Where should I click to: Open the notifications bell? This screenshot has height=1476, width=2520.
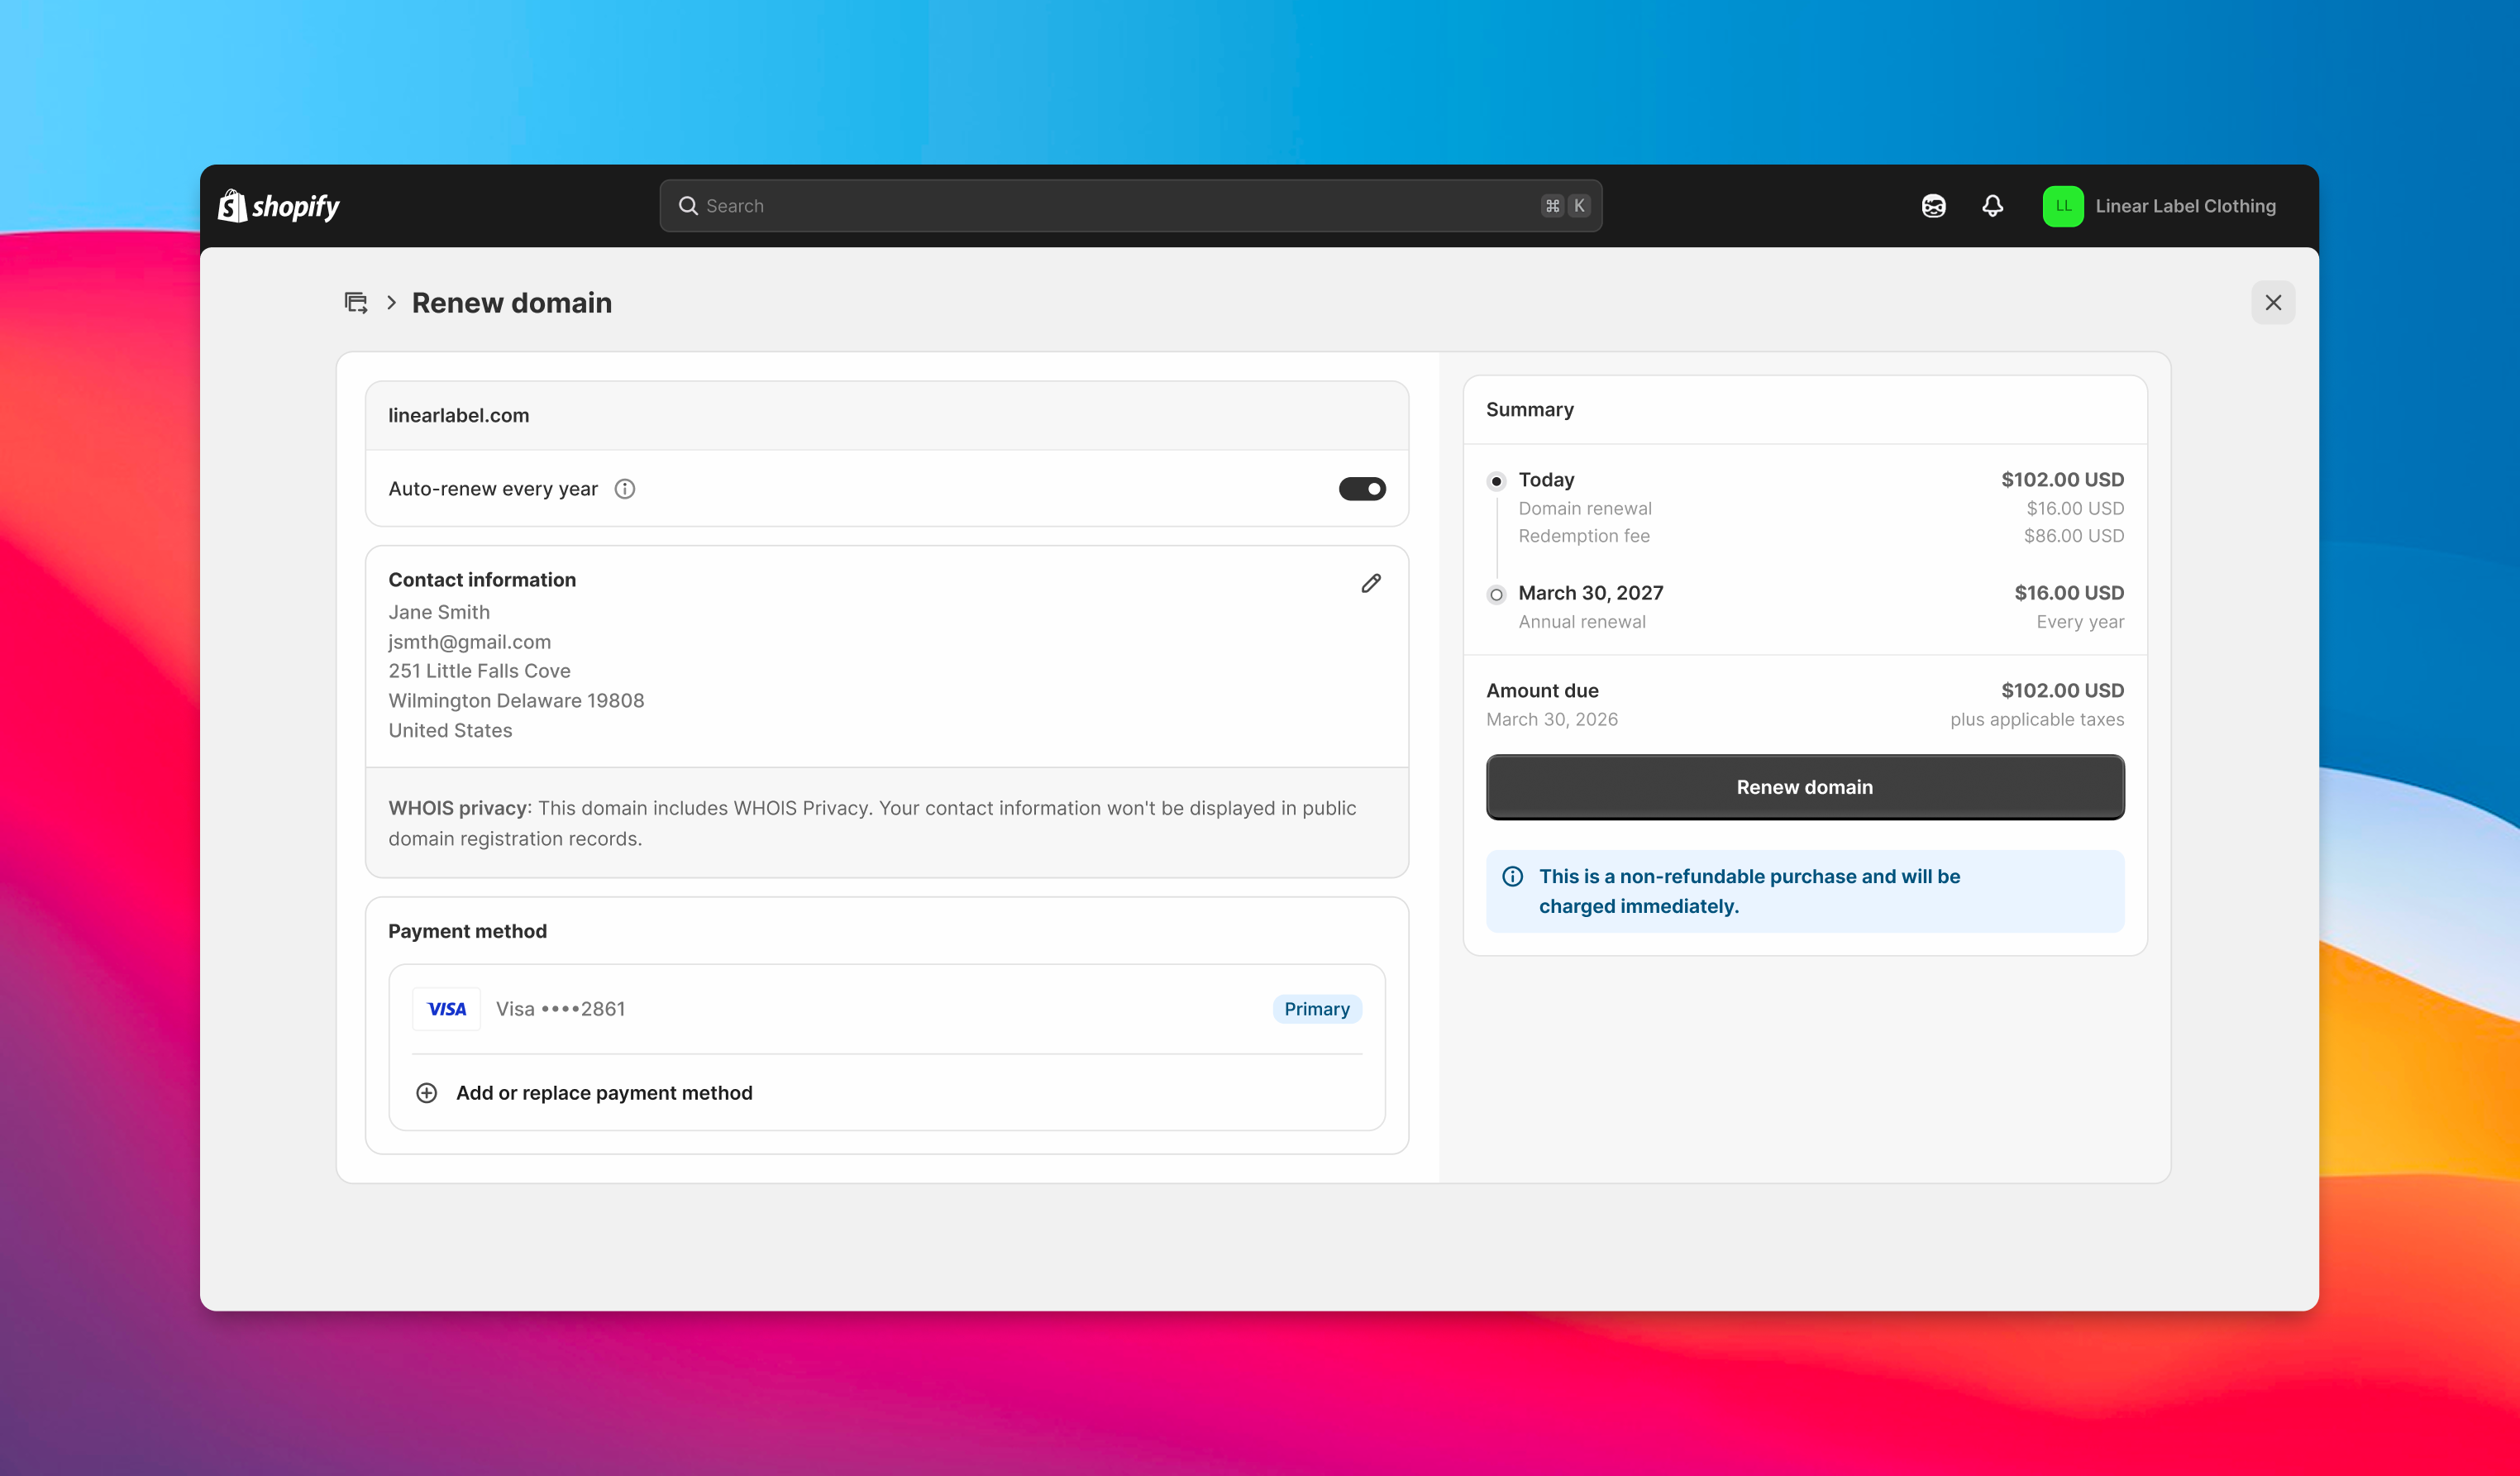1992,206
